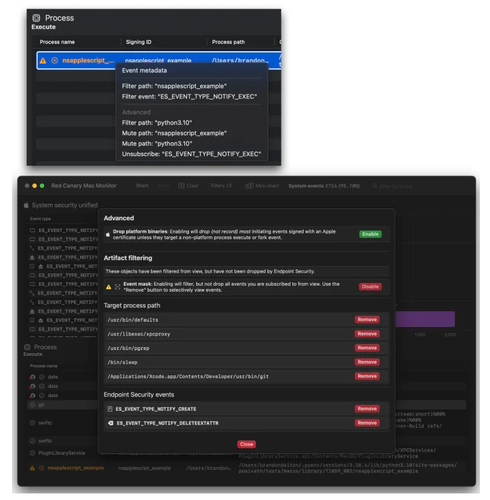Click the Event type column header
Viewport: 490px width, 500px height.
[40, 219]
